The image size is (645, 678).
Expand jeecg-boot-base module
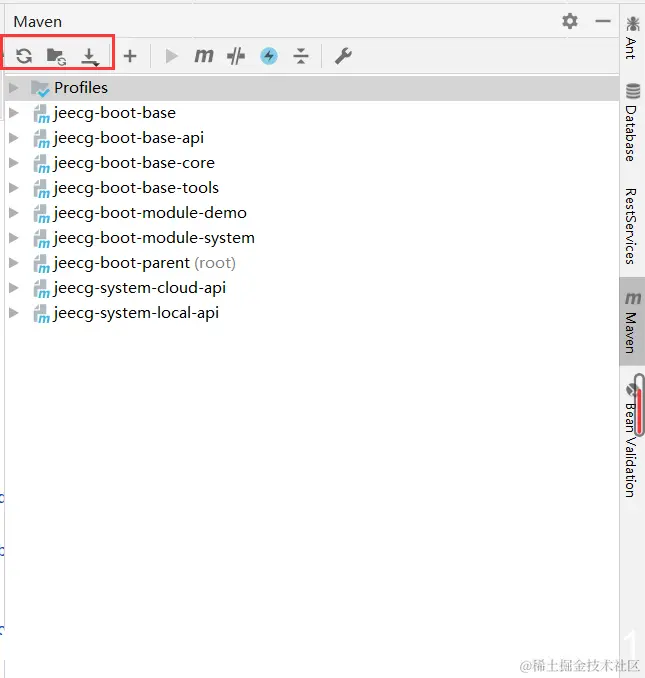14,113
